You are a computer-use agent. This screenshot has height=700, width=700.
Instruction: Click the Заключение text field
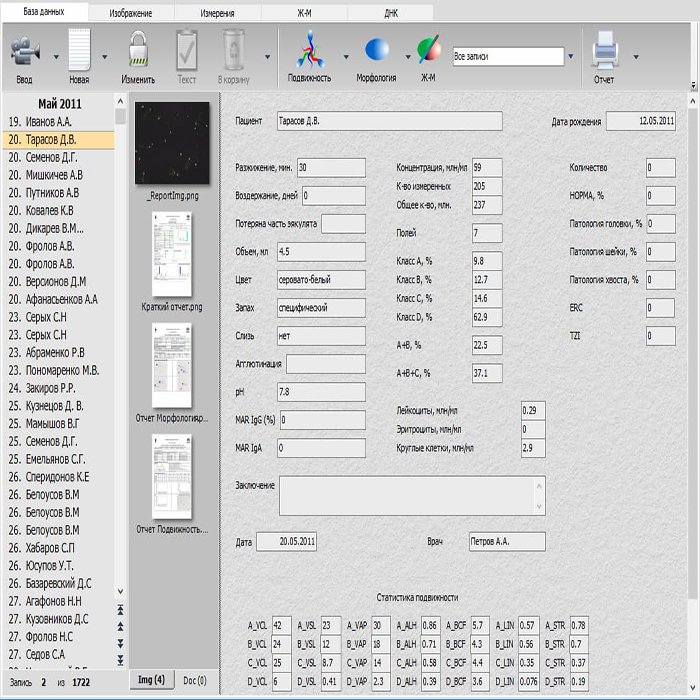[x=411, y=495]
